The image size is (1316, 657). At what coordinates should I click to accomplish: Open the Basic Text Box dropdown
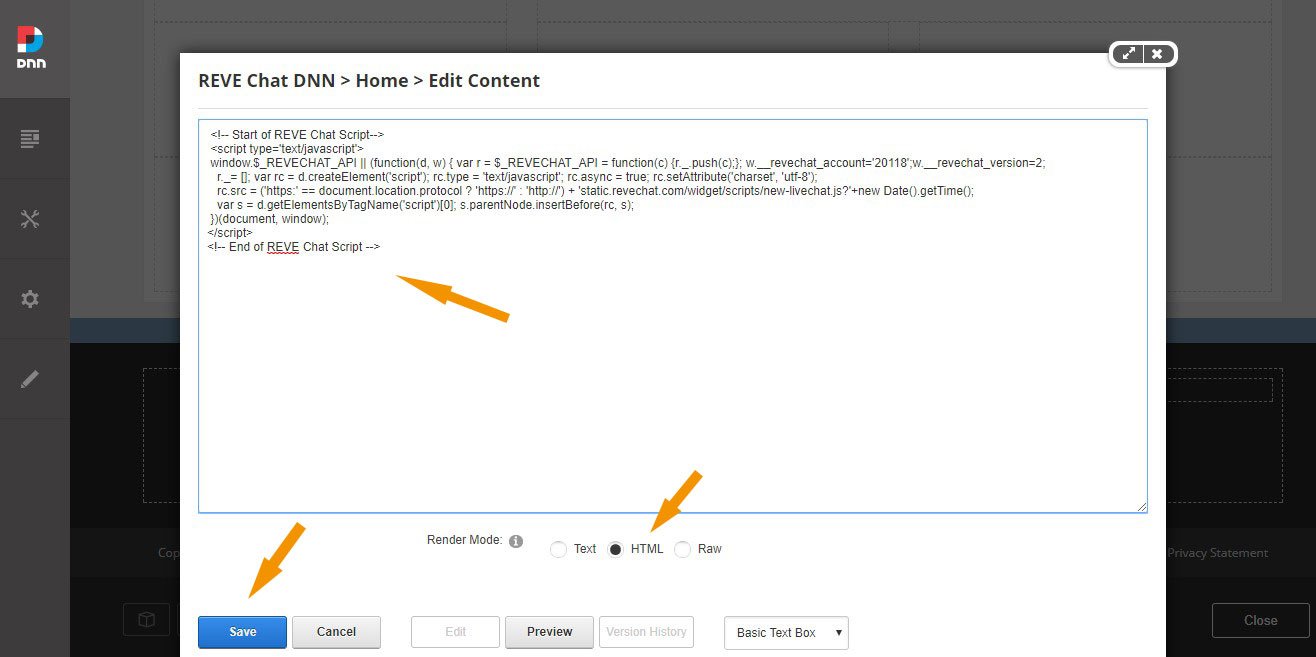pos(786,632)
